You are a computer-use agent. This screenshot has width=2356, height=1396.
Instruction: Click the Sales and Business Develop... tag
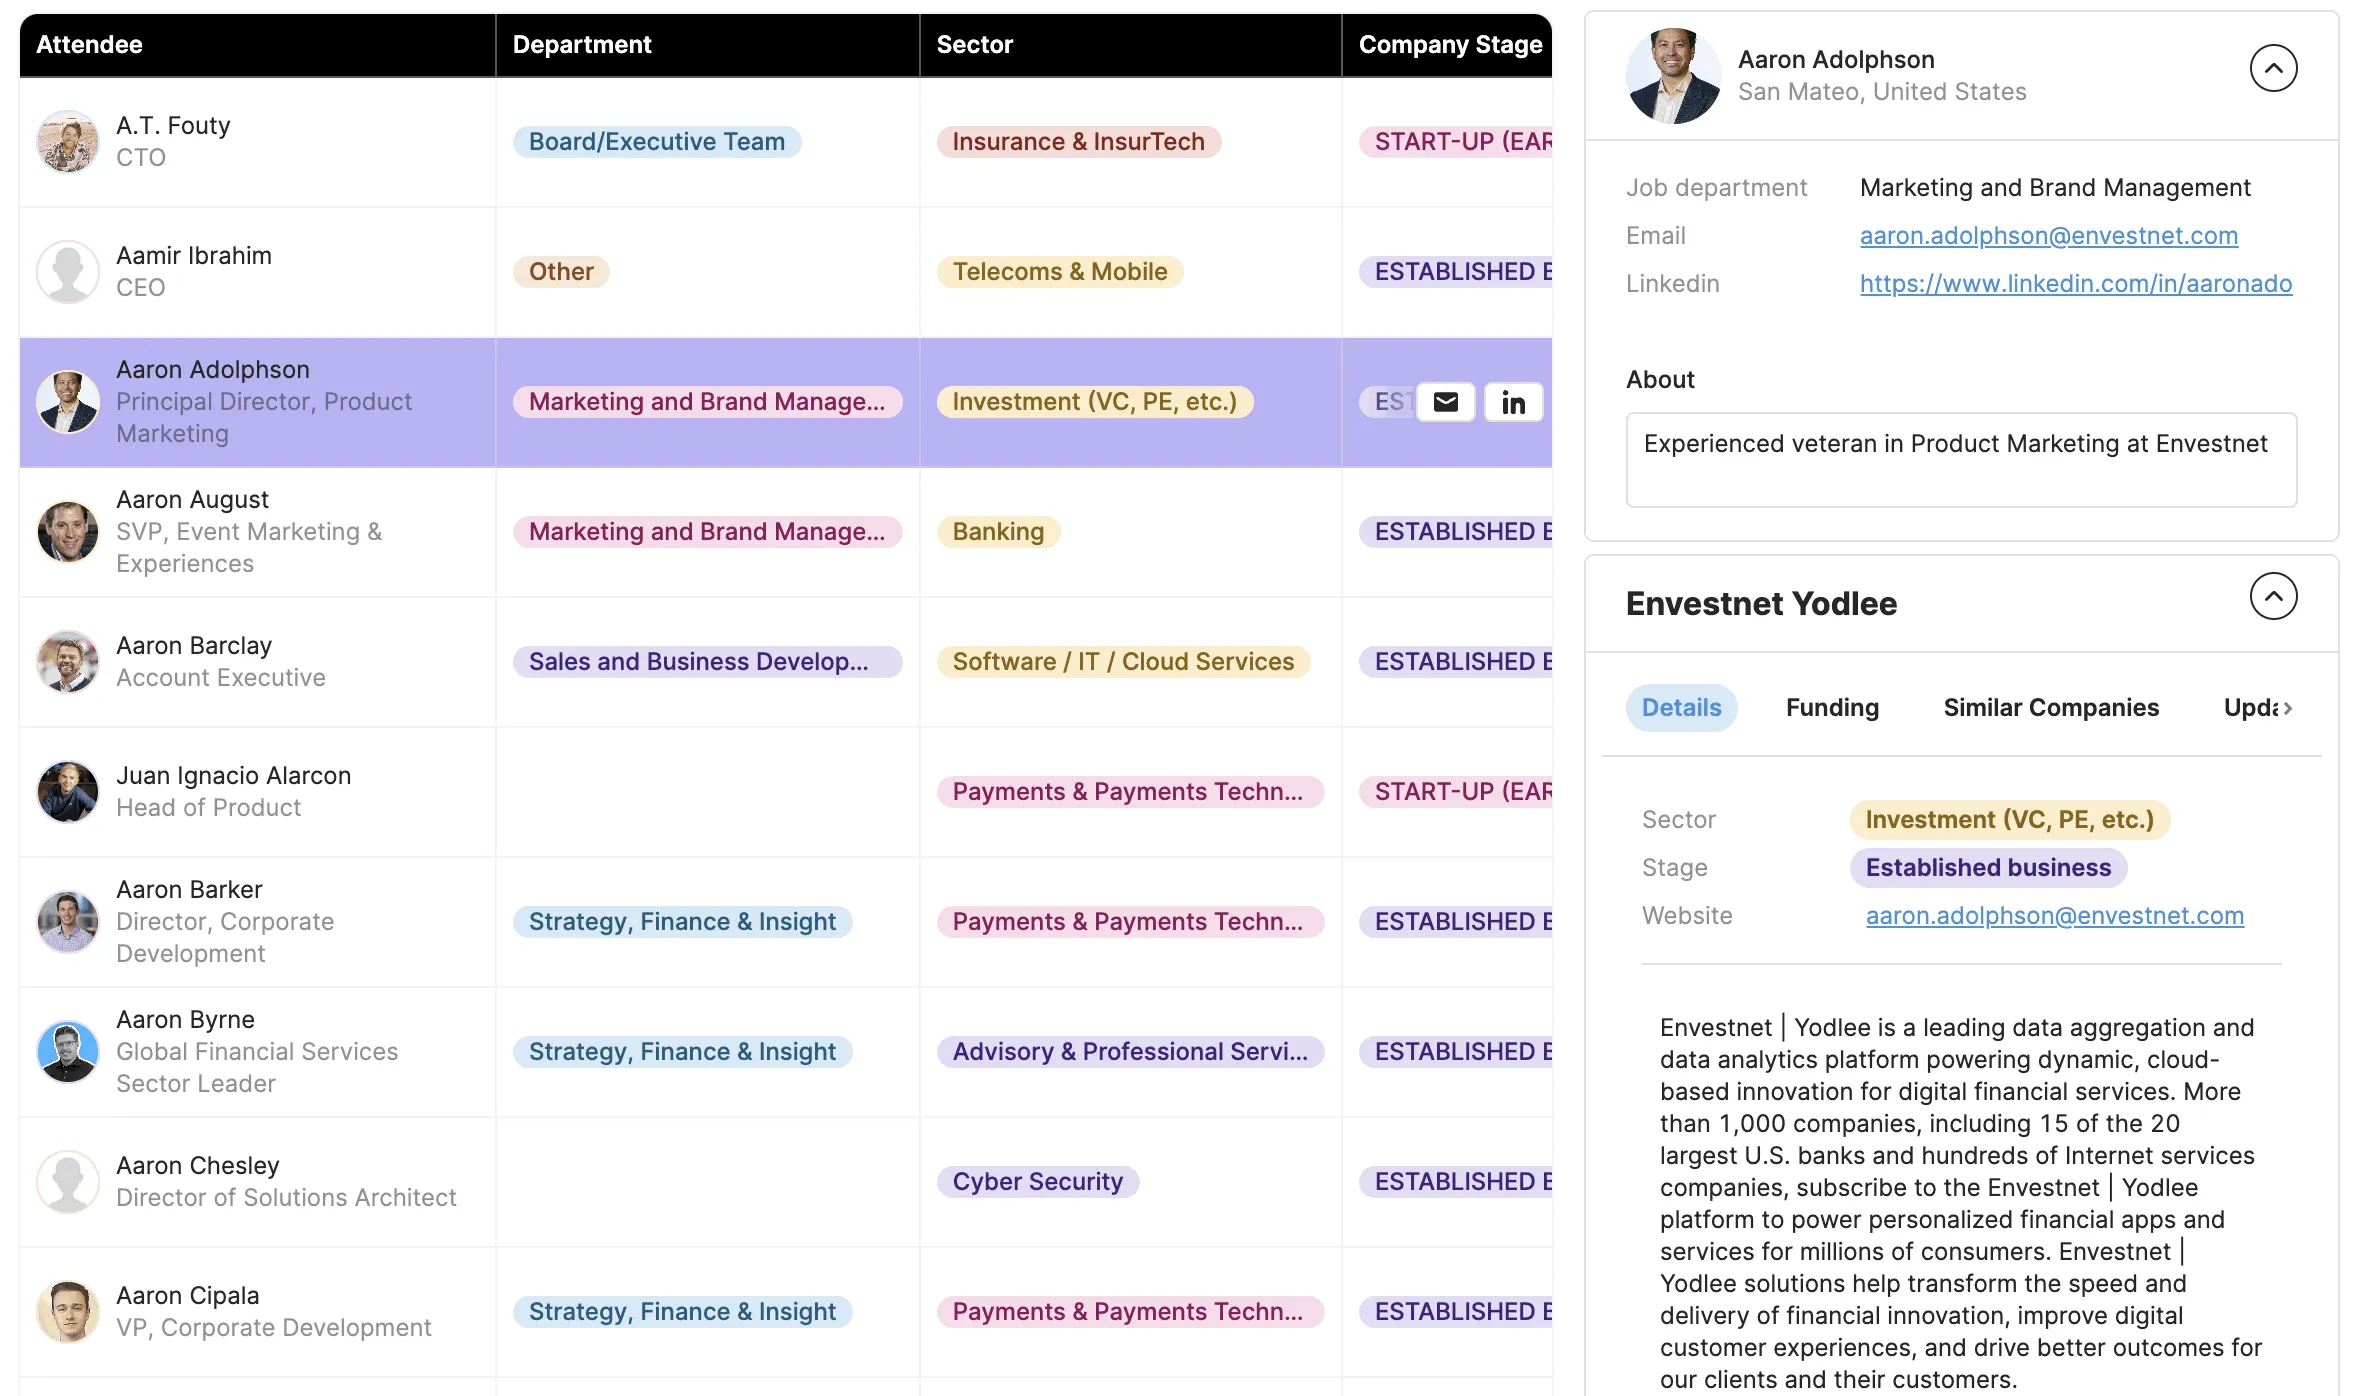pos(707,662)
